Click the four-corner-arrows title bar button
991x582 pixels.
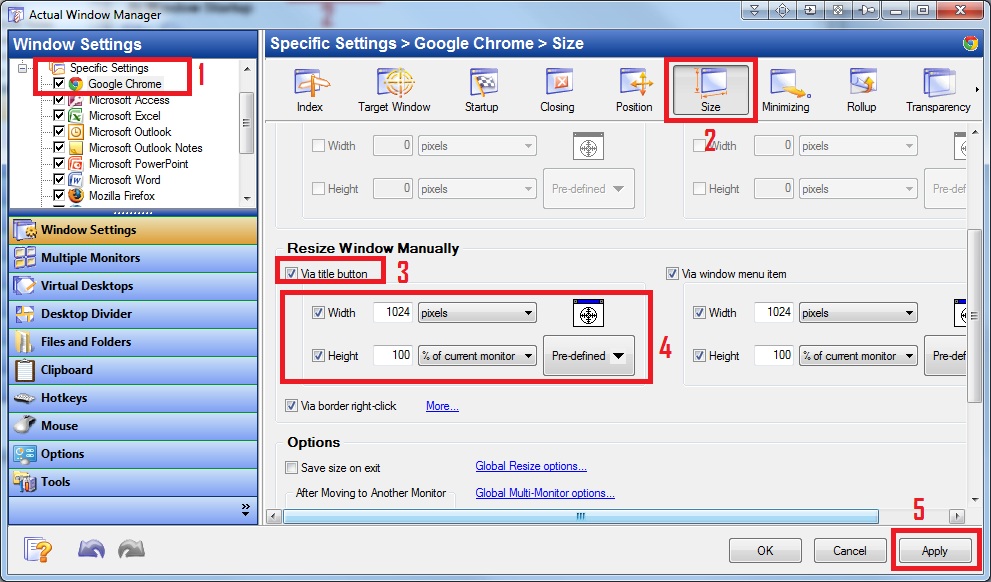[x=838, y=11]
